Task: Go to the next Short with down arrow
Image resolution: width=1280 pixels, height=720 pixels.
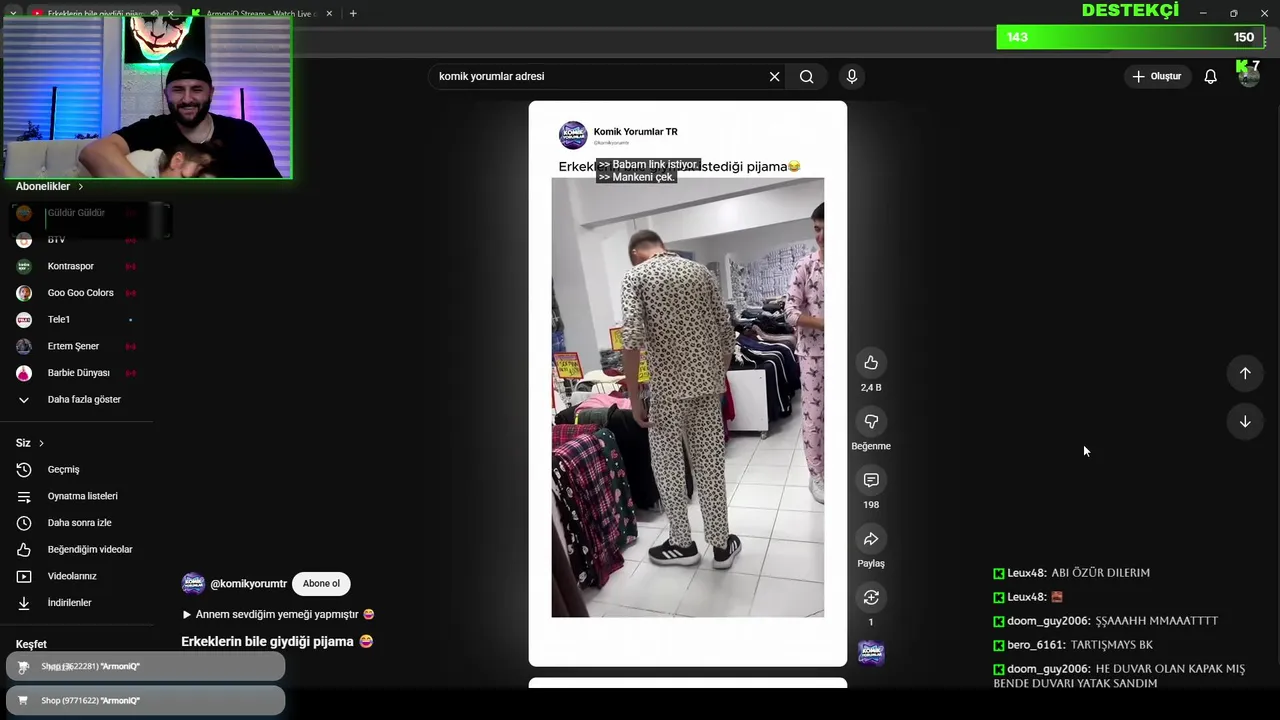Action: coord(1245,422)
